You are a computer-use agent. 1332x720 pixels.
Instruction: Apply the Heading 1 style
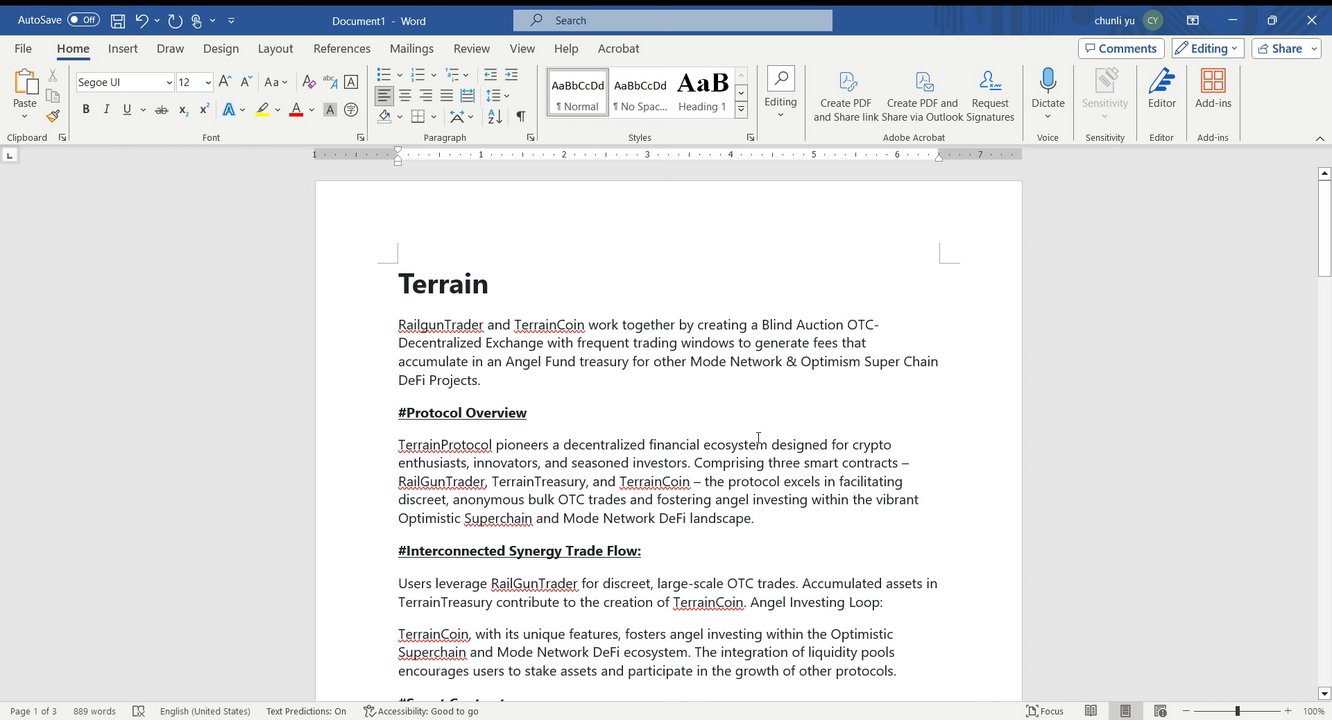click(702, 93)
